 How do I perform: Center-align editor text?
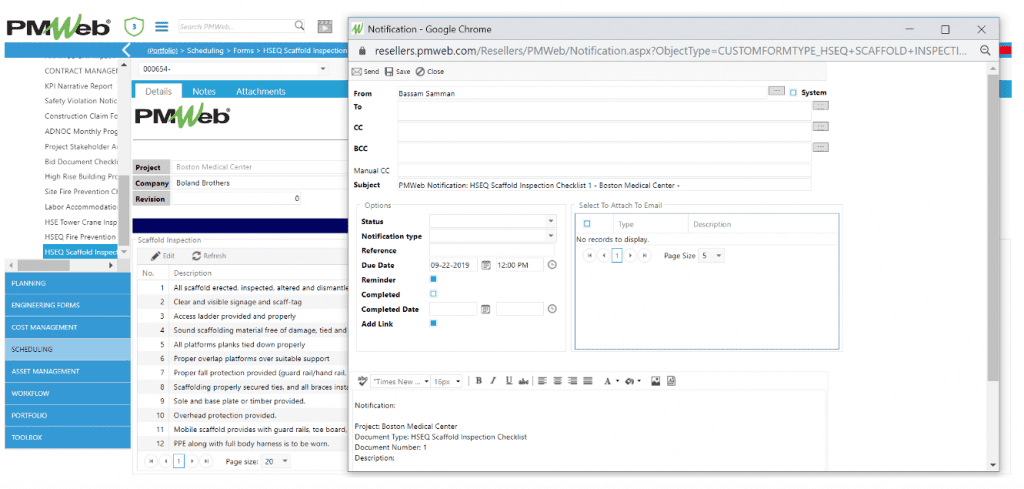(557, 381)
